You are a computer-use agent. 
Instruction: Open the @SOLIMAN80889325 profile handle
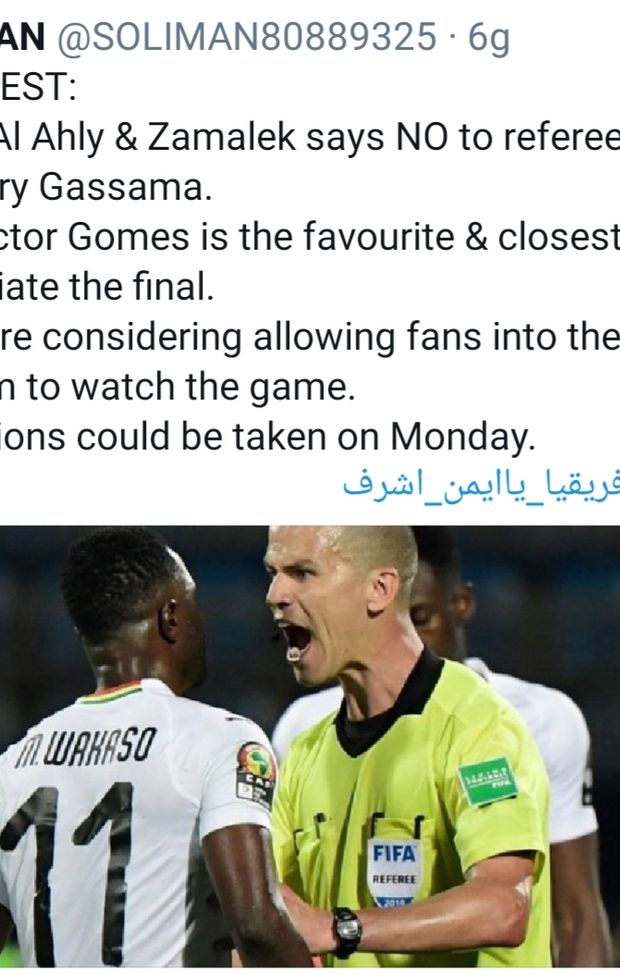point(247,37)
